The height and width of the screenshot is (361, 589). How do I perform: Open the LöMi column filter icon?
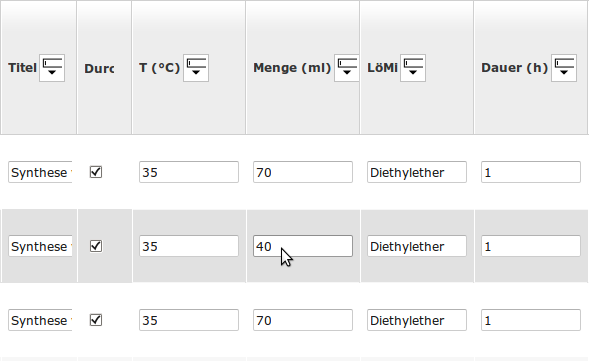pyautogui.click(x=413, y=68)
